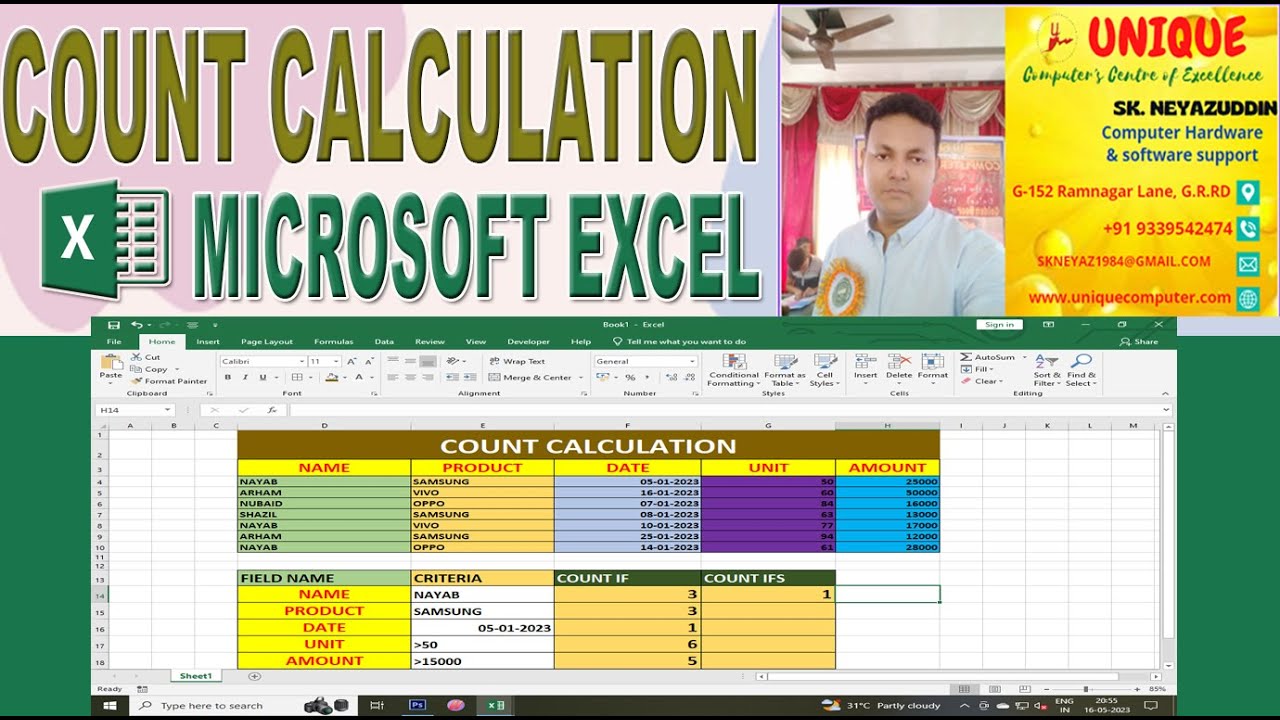Click Increase Font Size icon

tap(353, 361)
